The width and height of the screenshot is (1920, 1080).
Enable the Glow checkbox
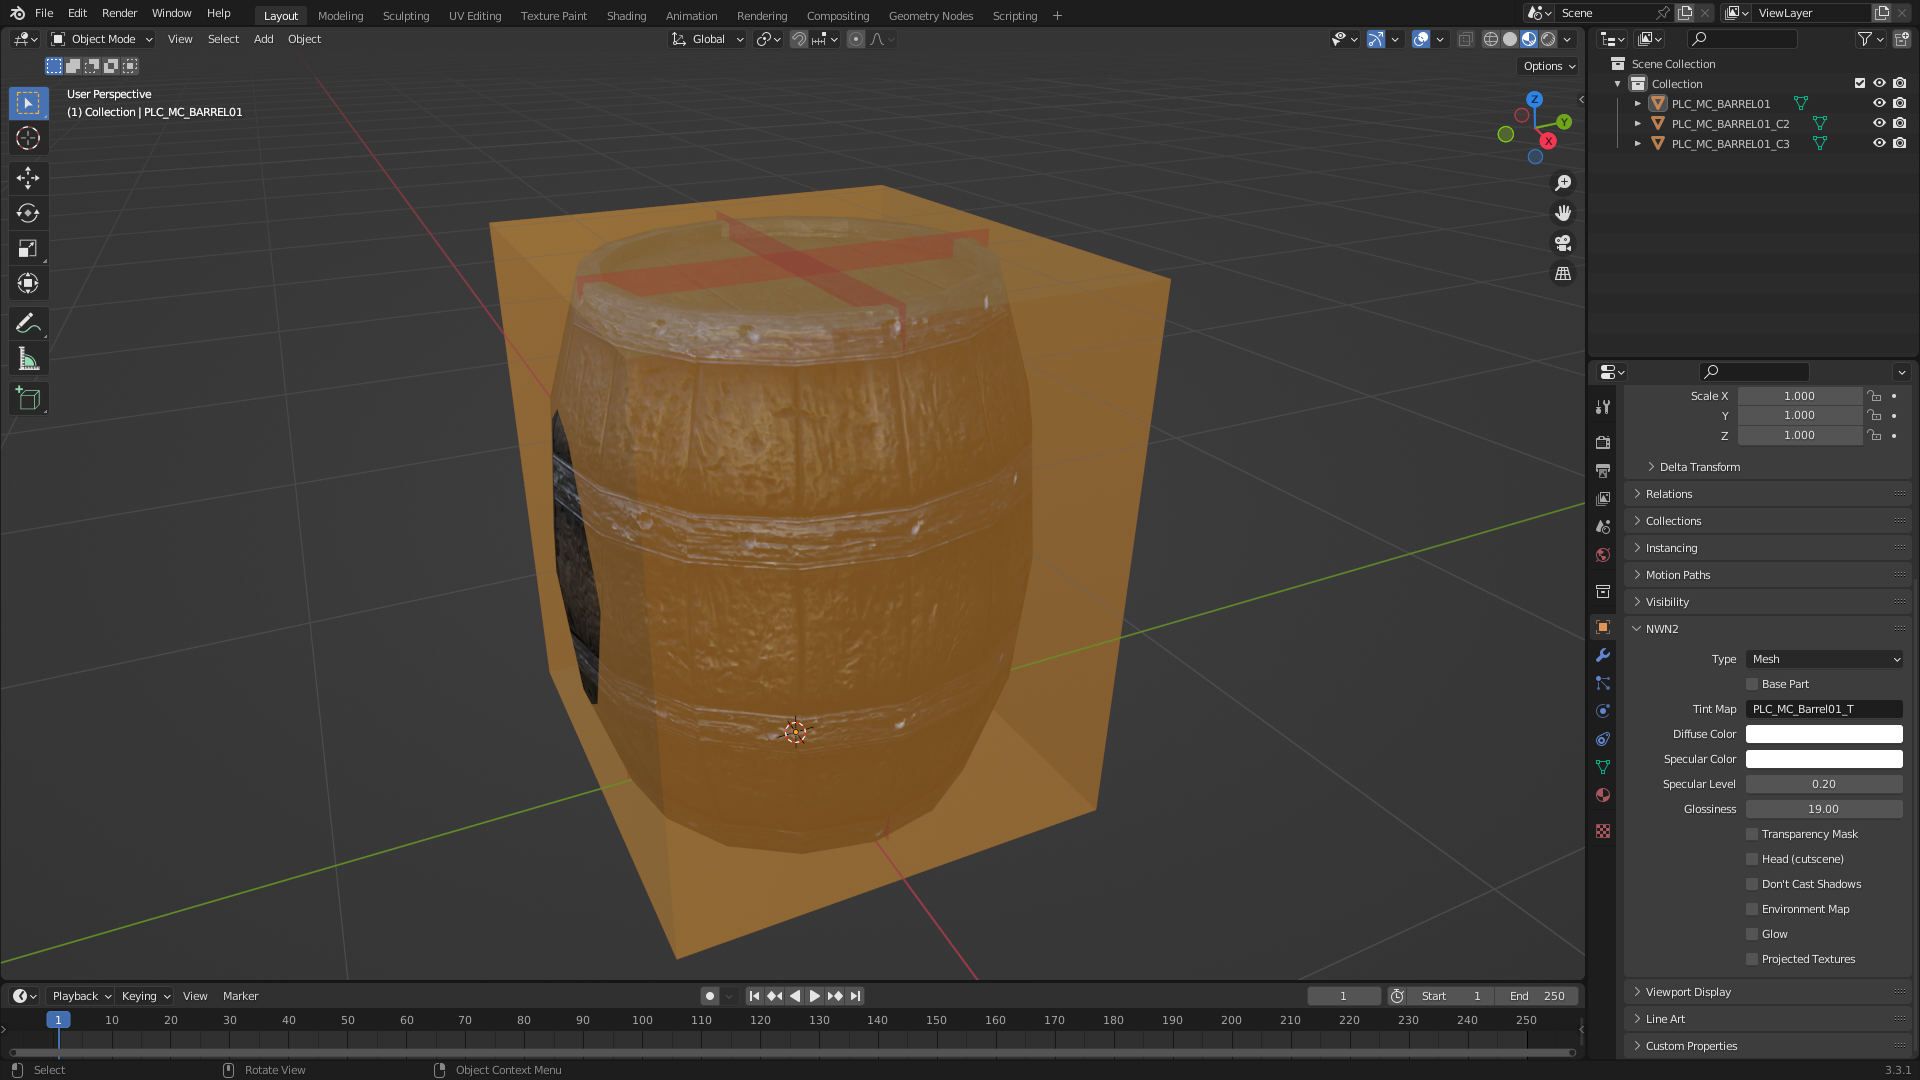click(1752, 934)
